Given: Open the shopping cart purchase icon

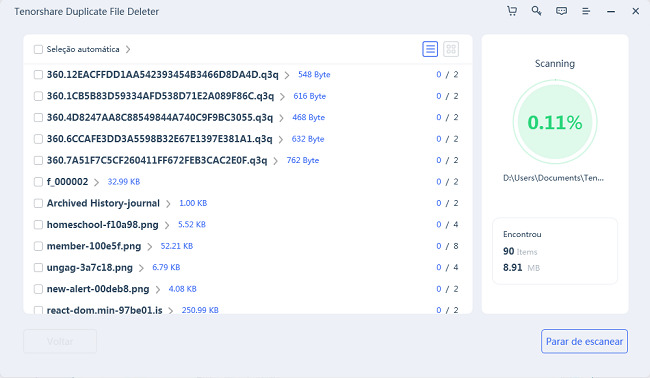Looking at the screenshot, I should (512, 11).
